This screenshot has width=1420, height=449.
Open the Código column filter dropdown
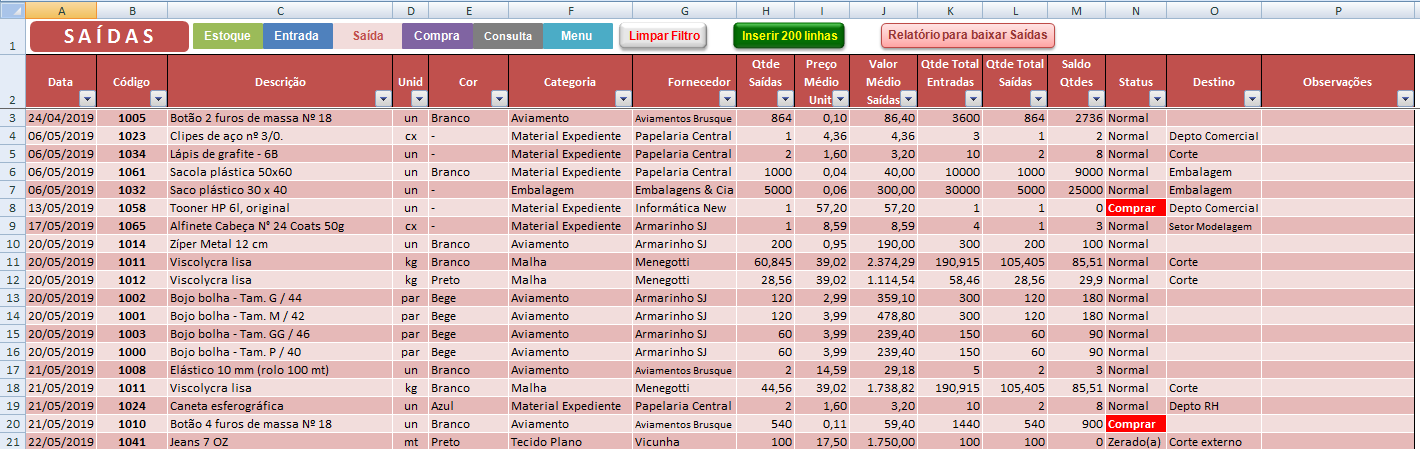[x=157, y=99]
